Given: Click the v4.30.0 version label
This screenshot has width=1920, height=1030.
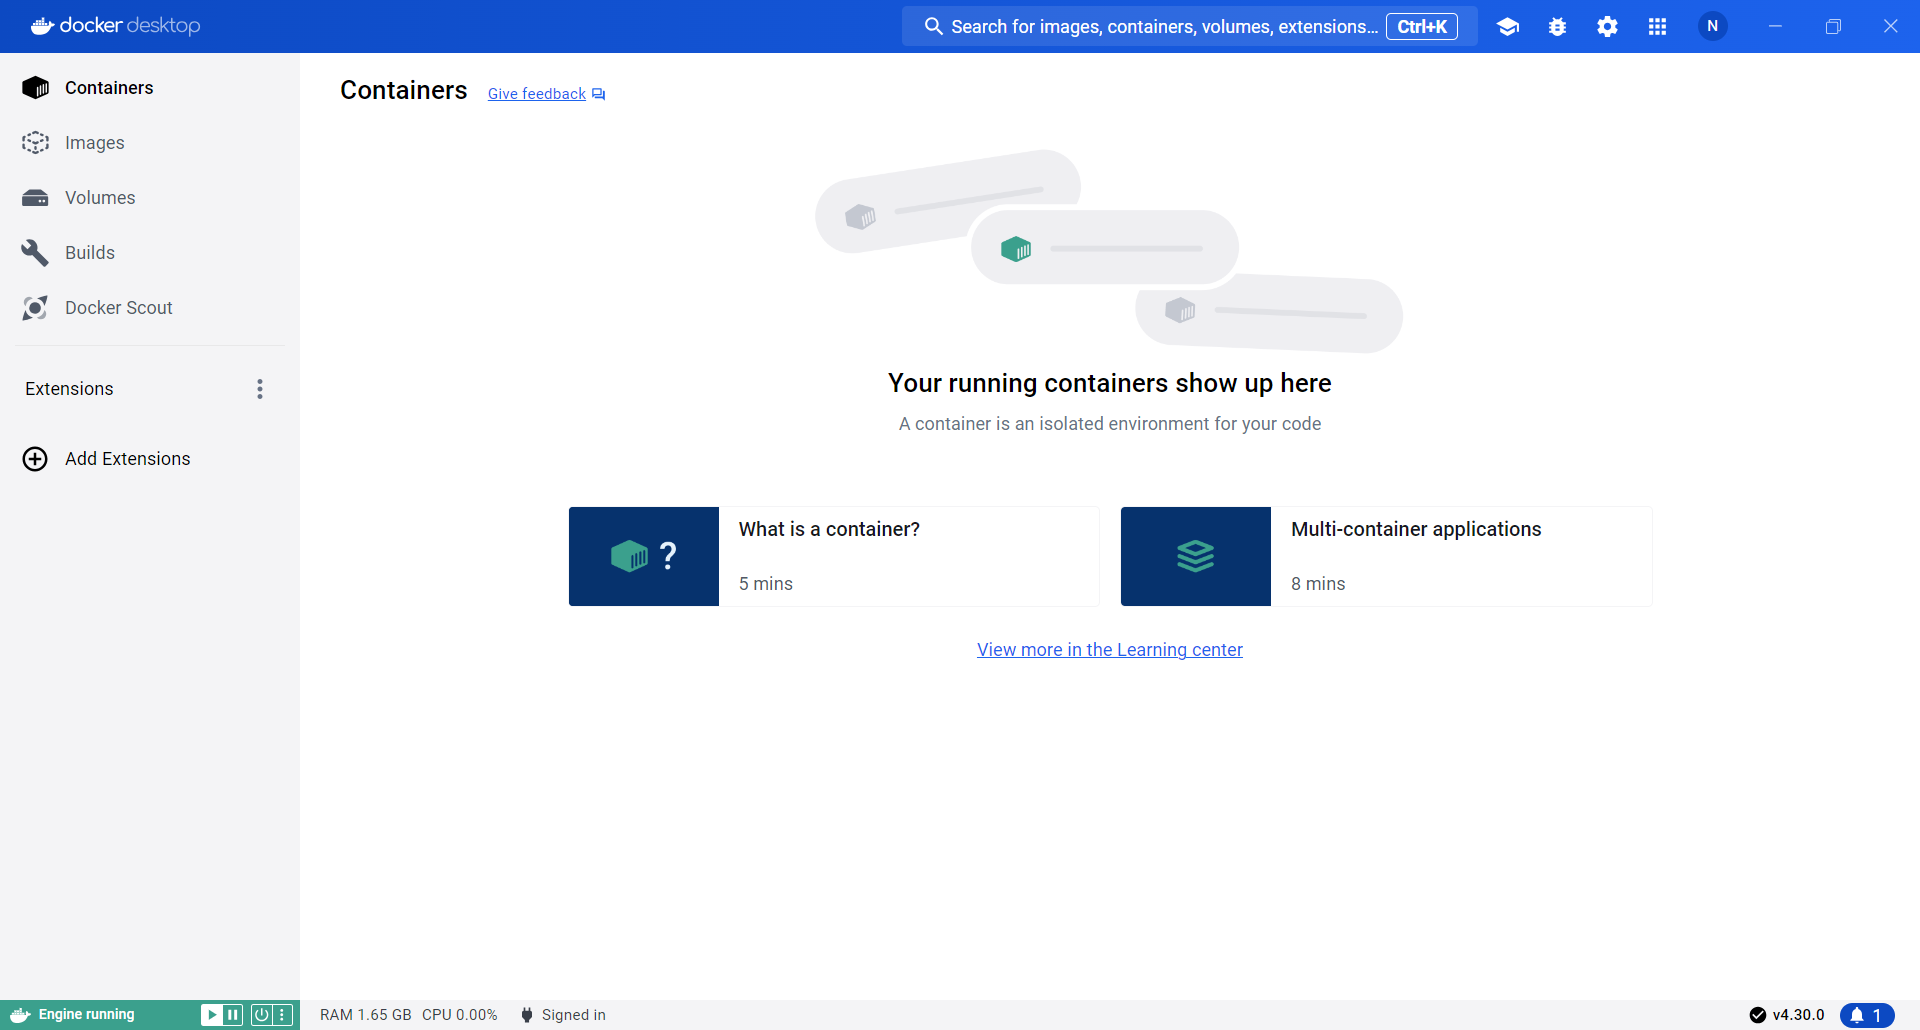Looking at the screenshot, I should click(1799, 1015).
